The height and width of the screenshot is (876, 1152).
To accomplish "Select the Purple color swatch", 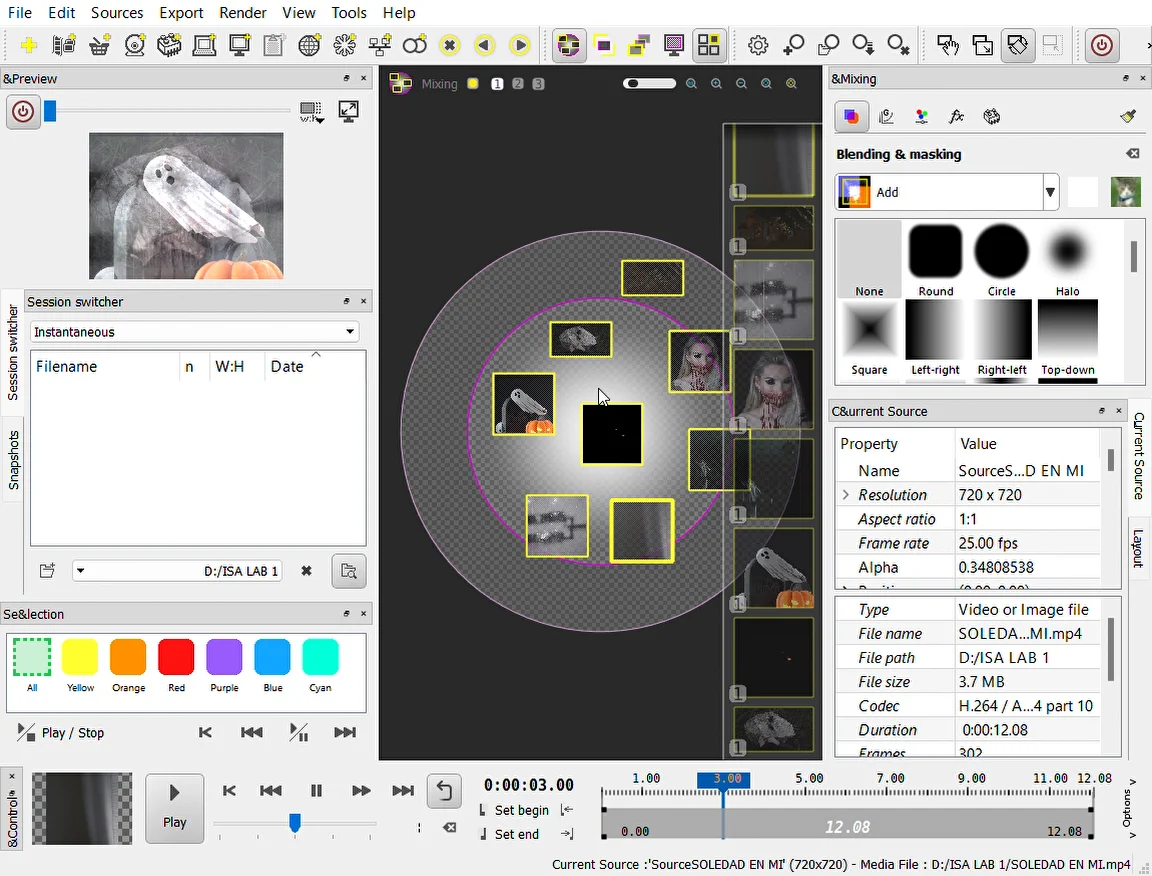I will [224, 658].
